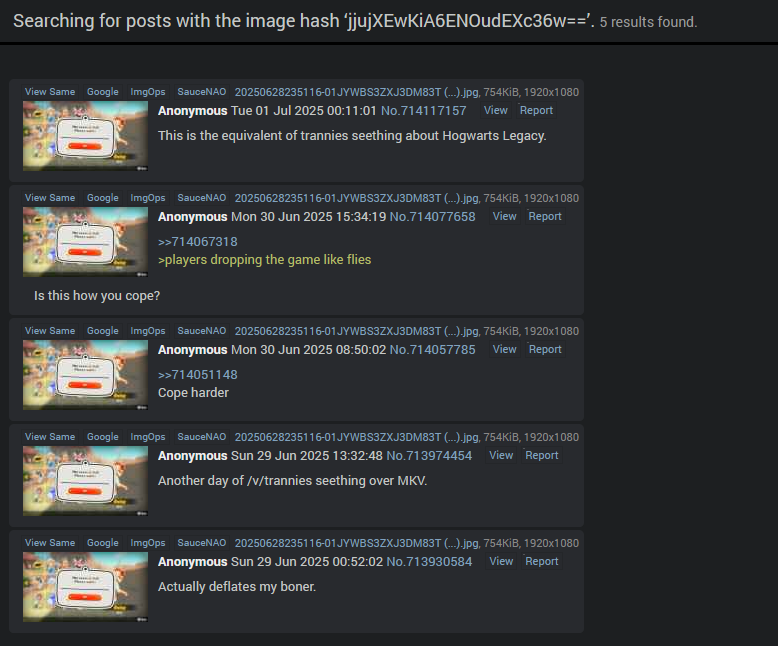
Task: Report post No.713974454
Action: pos(542,455)
